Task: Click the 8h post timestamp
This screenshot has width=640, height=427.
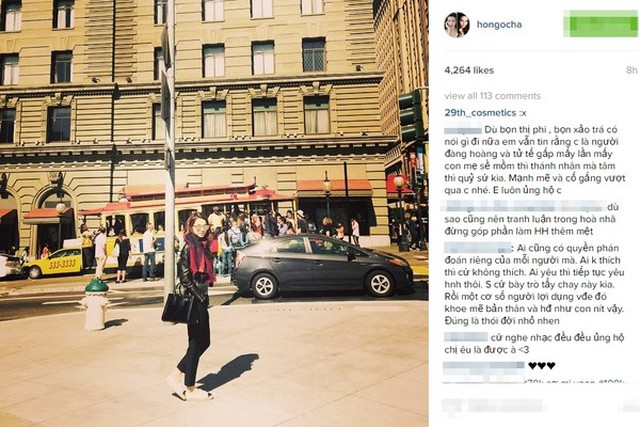Action: [x=631, y=70]
